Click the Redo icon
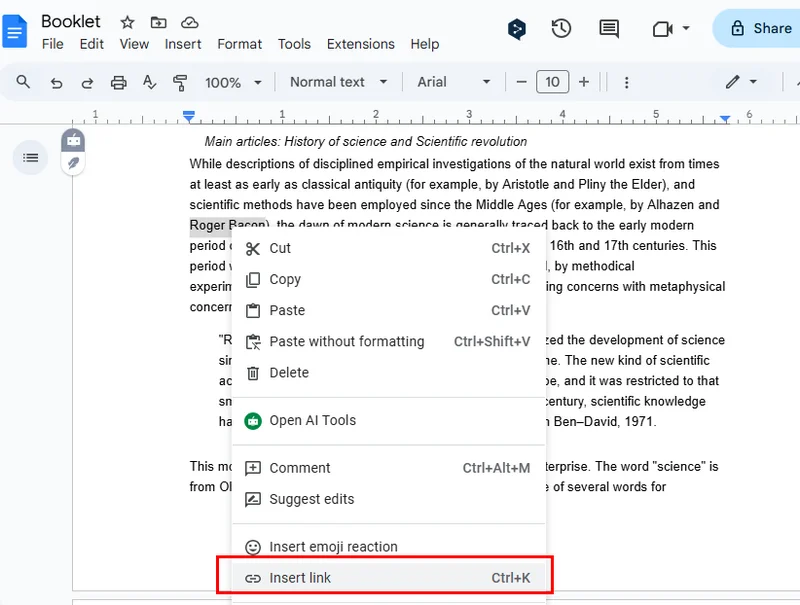 click(87, 82)
